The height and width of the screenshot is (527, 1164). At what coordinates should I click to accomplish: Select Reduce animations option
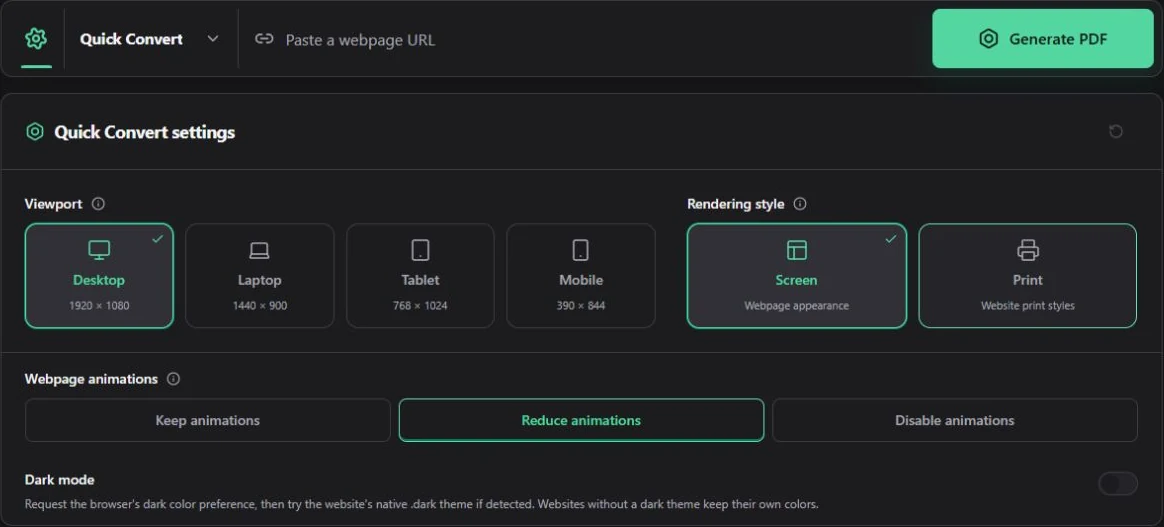coord(581,420)
